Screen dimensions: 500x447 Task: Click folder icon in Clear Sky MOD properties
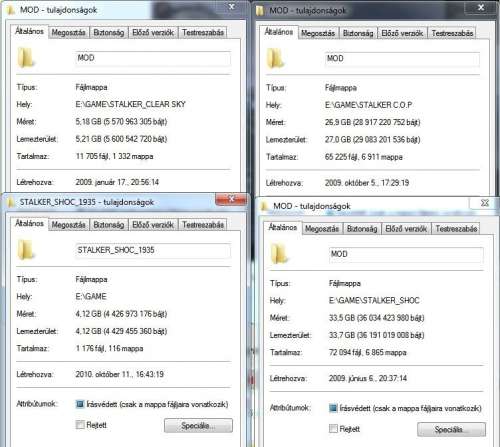coord(26,58)
